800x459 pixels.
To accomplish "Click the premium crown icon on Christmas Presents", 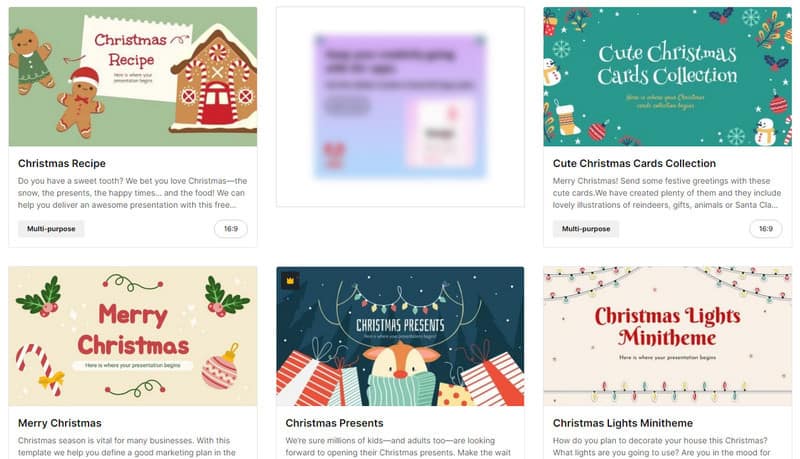I will pyautogui.click(x=291, y=280).
